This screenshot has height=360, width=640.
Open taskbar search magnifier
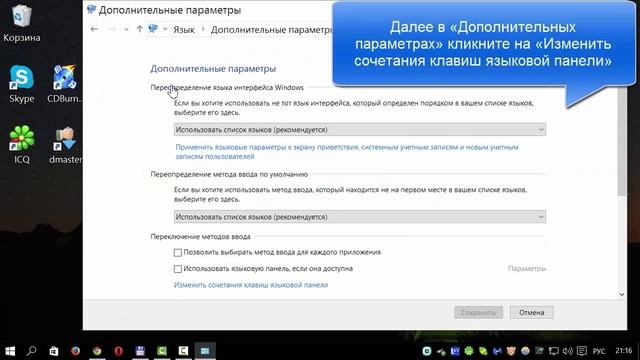pyautogui.click(x=31, y=351)
